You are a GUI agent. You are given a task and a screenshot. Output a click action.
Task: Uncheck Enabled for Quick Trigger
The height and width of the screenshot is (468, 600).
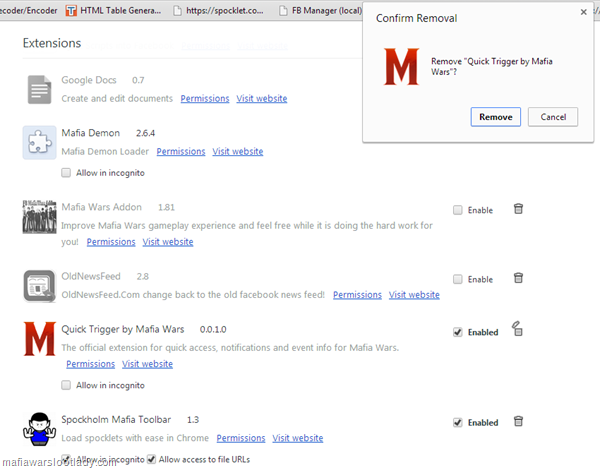coord(457,332)
